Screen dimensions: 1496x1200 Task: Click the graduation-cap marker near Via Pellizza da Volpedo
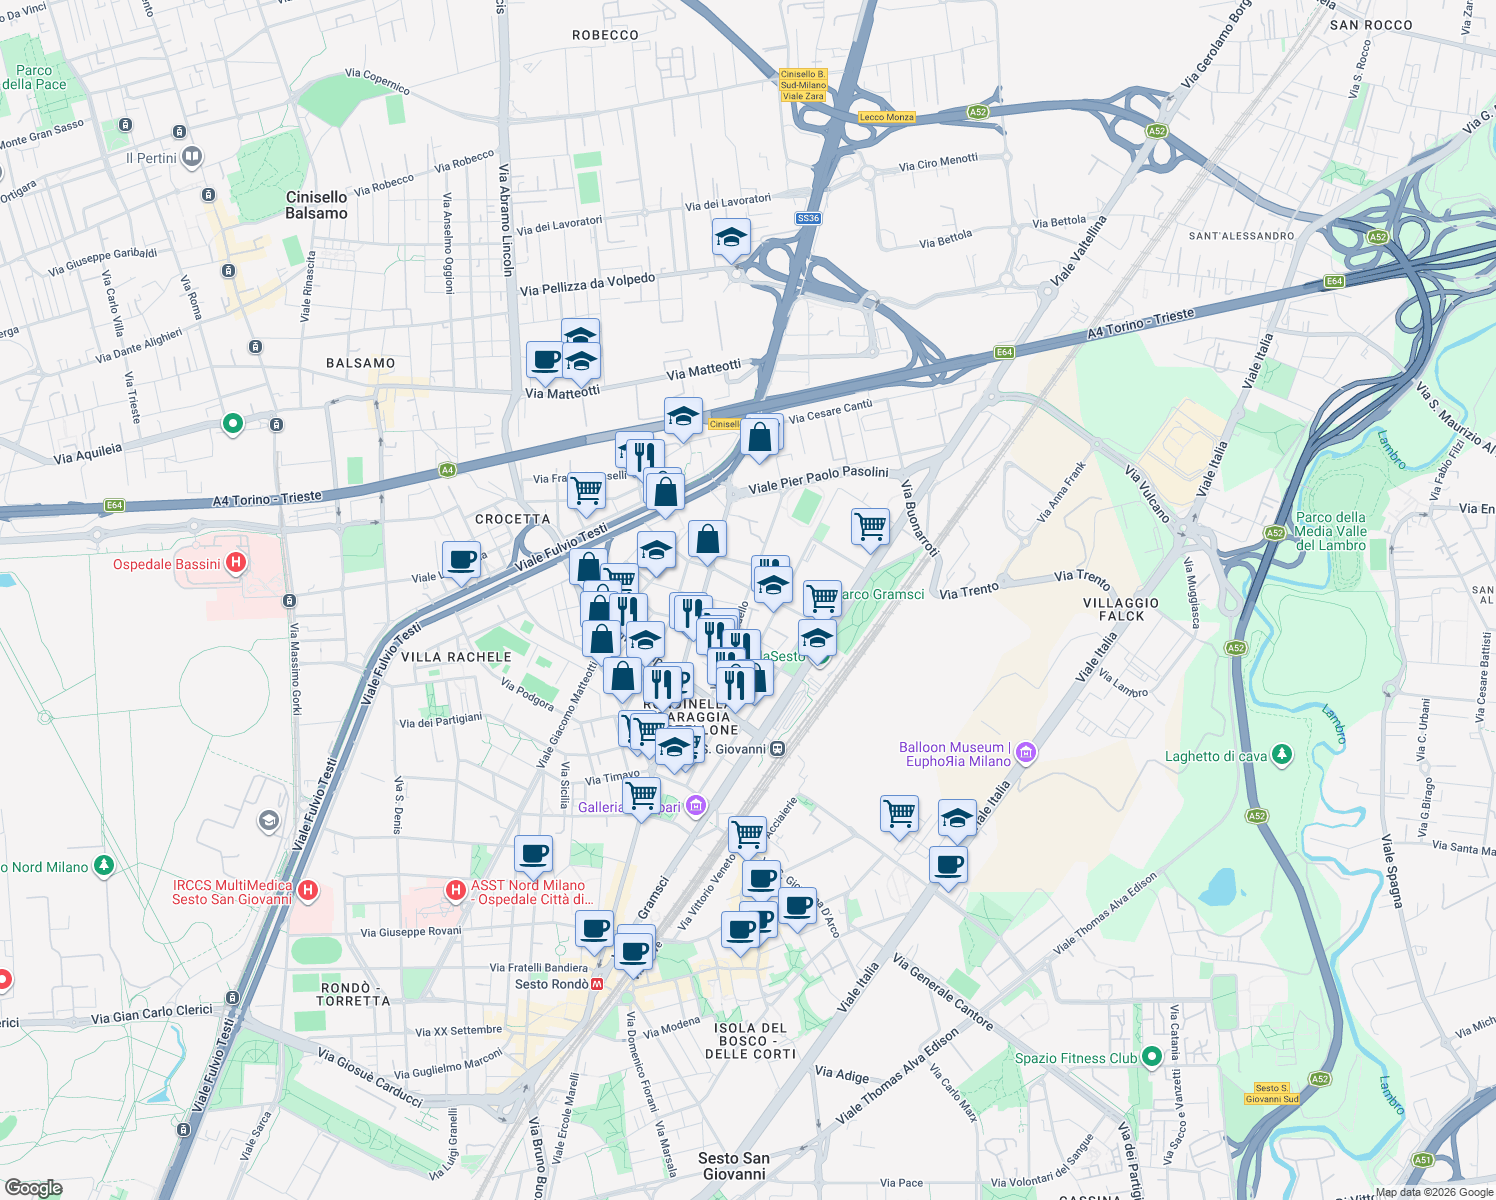(731, 238)
